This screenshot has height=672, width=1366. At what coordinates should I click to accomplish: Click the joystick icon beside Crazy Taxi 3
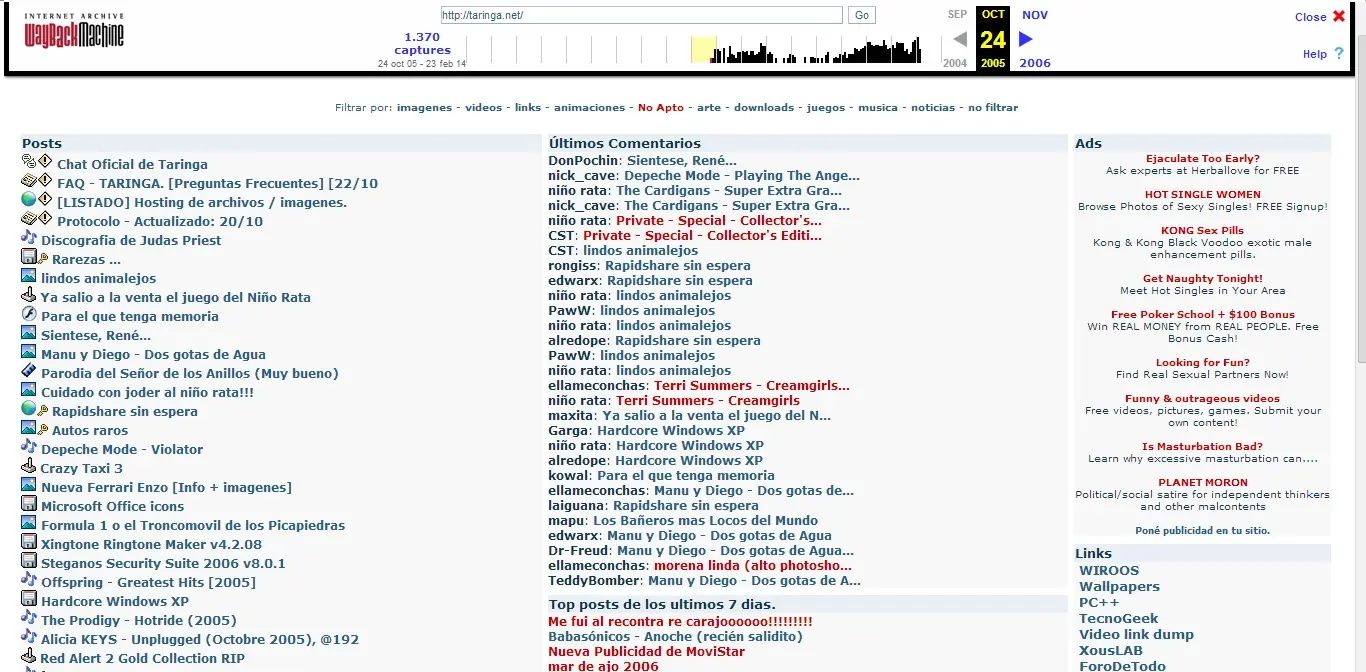[29, 466]
